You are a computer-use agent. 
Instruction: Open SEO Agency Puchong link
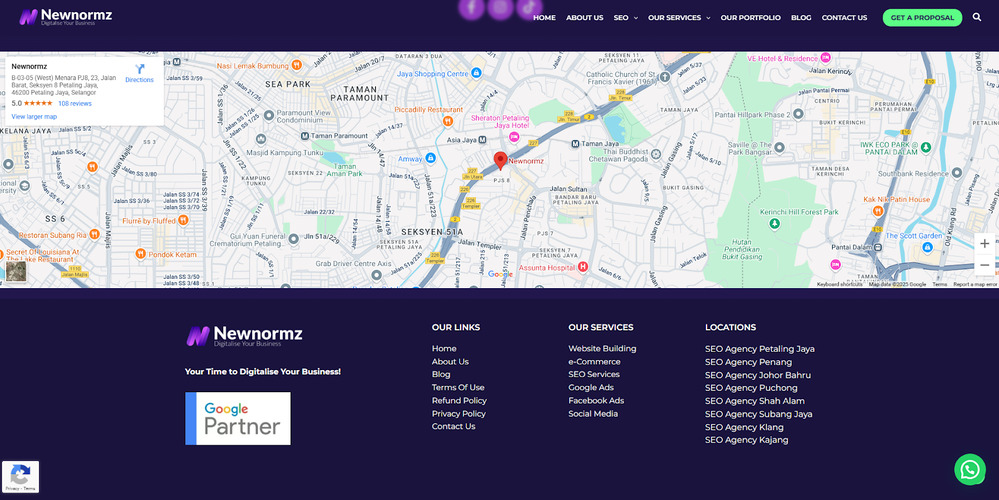click(751, 387)
